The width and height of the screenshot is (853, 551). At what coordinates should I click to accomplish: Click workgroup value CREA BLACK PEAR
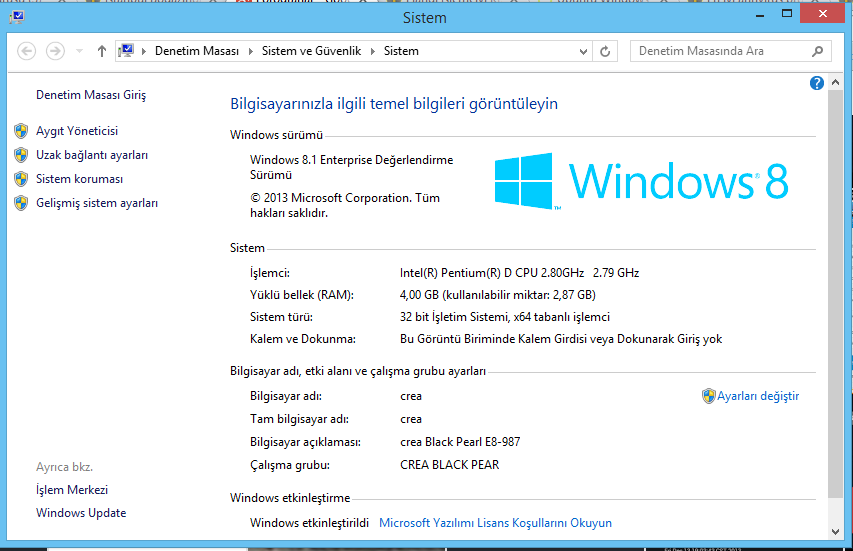click(x=449, y=465)
